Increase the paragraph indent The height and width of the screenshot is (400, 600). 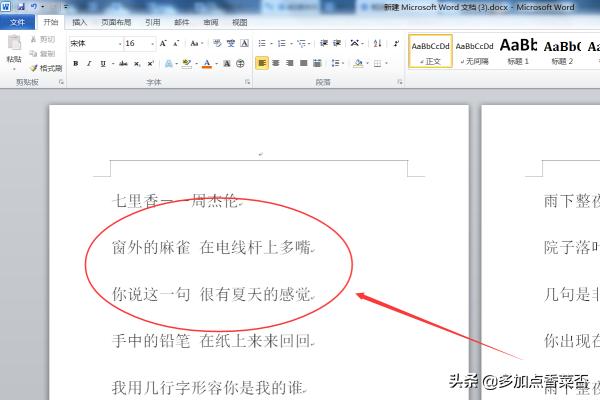[x=337, y=43]
